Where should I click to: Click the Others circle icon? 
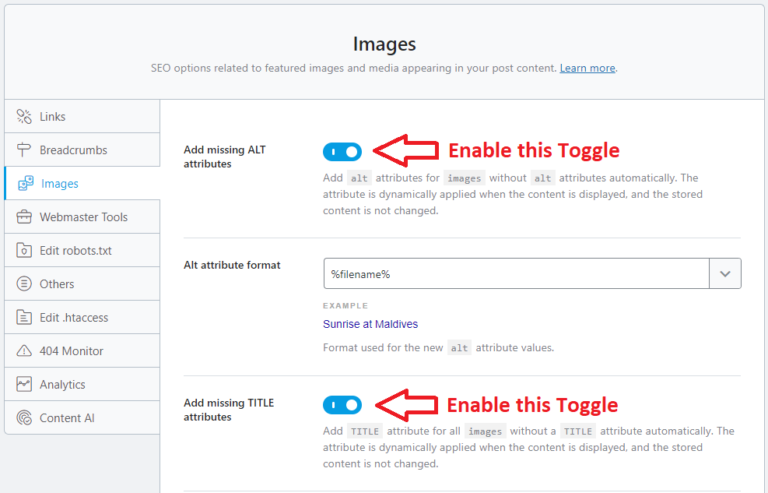pyautogui.click(x=25, y=284)
